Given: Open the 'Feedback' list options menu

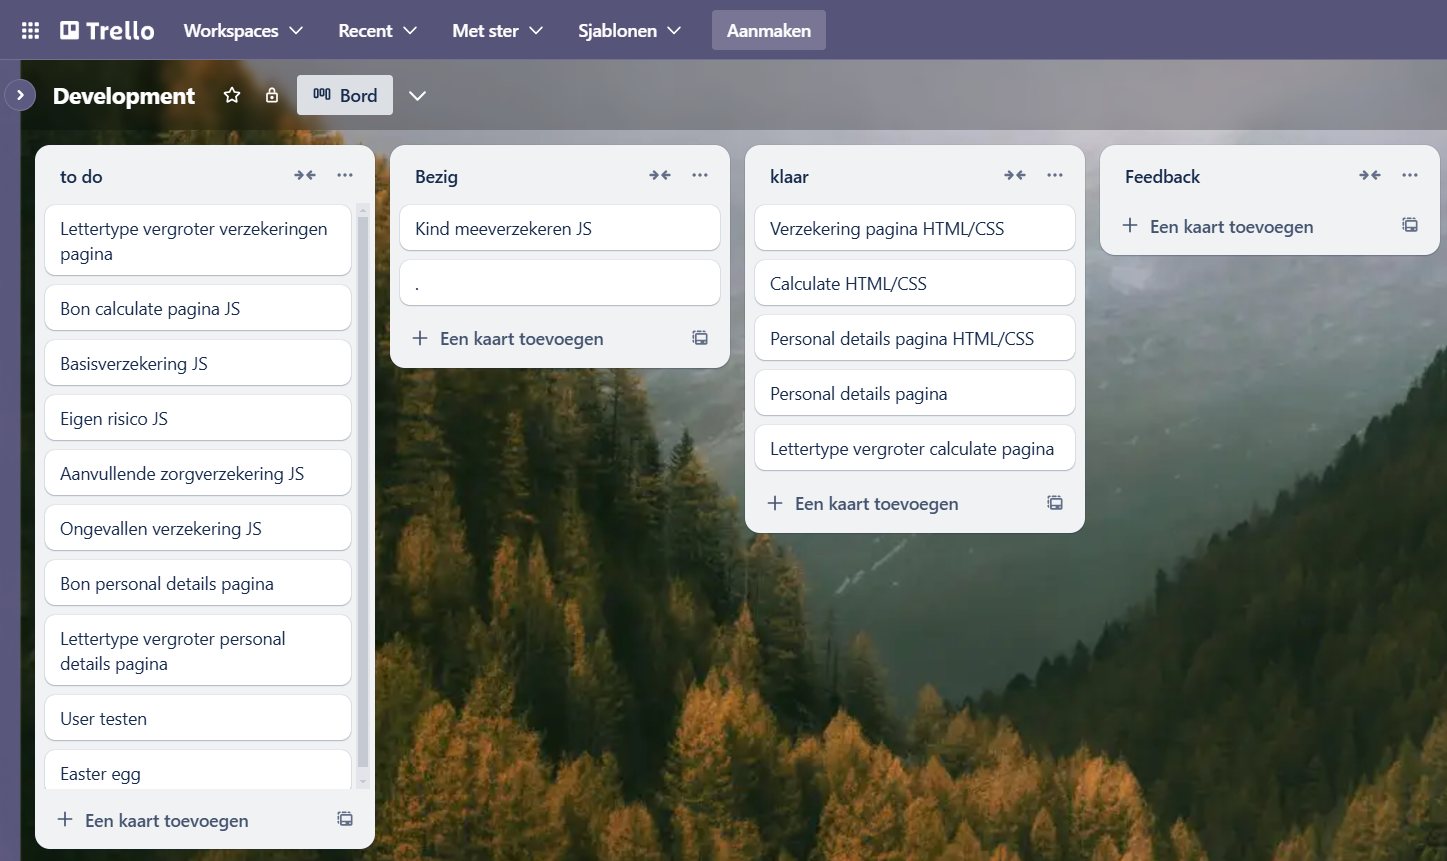Looking at the screenshot, I should [x=1410, y=175].
